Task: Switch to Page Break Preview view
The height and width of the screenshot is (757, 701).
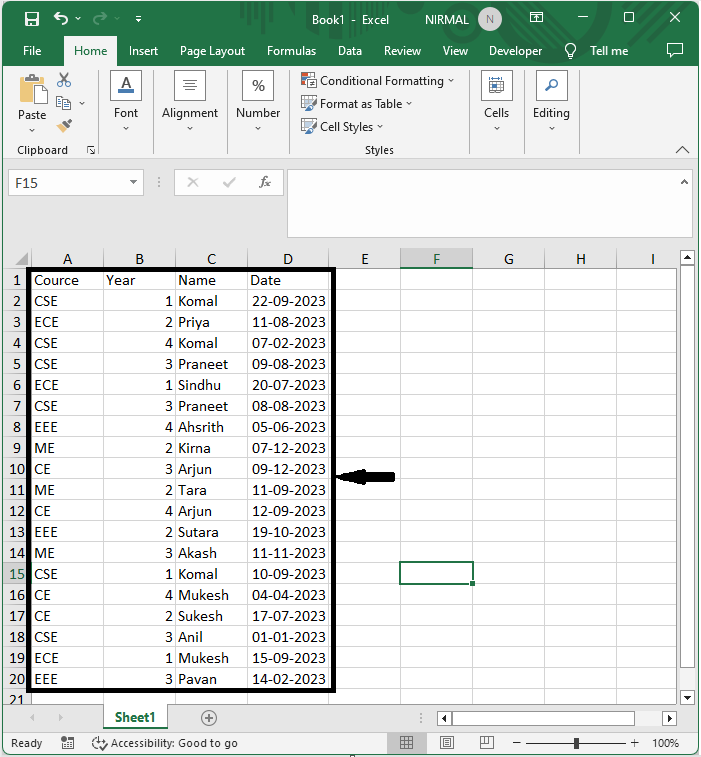Action: tap(486, 743)
